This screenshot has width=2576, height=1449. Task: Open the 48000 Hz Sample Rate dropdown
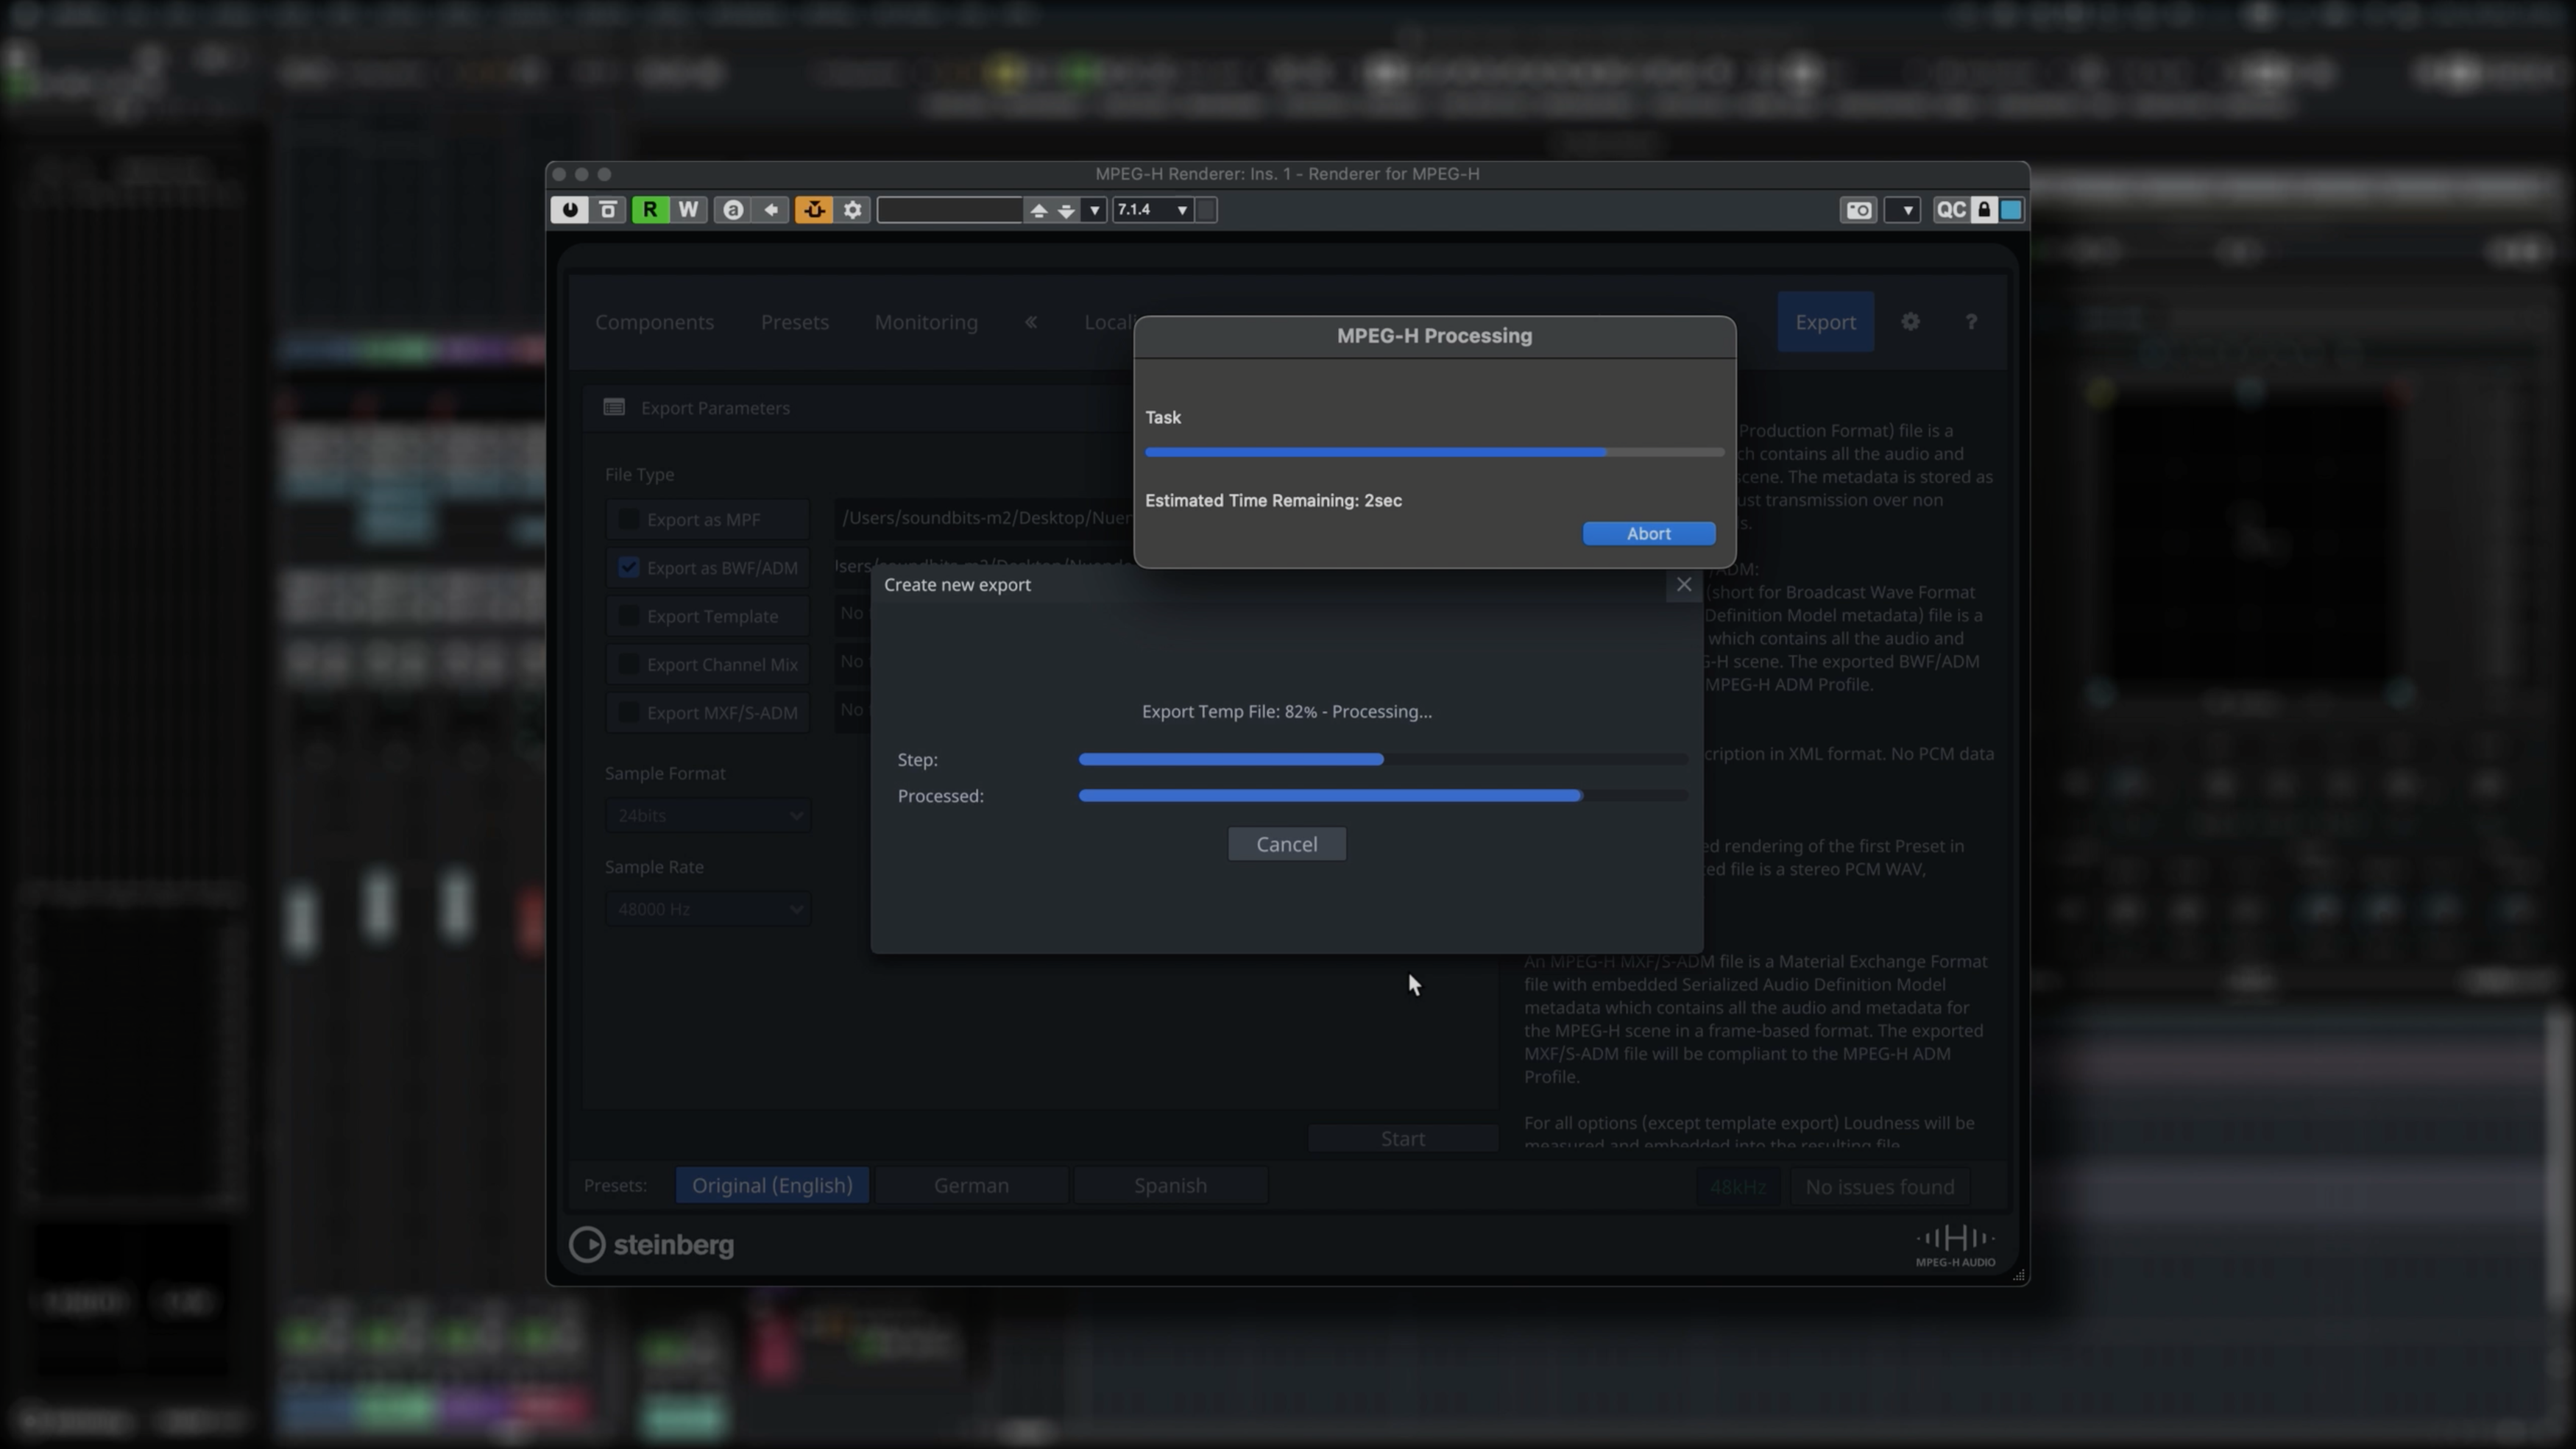pos(707,909)
